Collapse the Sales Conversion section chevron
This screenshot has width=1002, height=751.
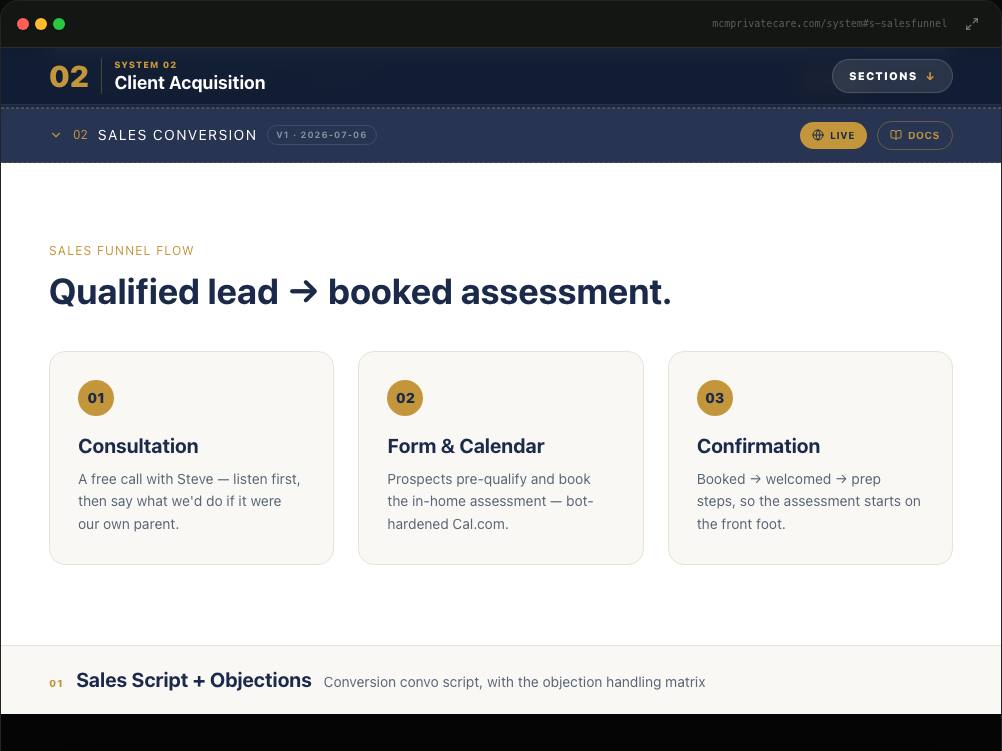pos(56,135)
